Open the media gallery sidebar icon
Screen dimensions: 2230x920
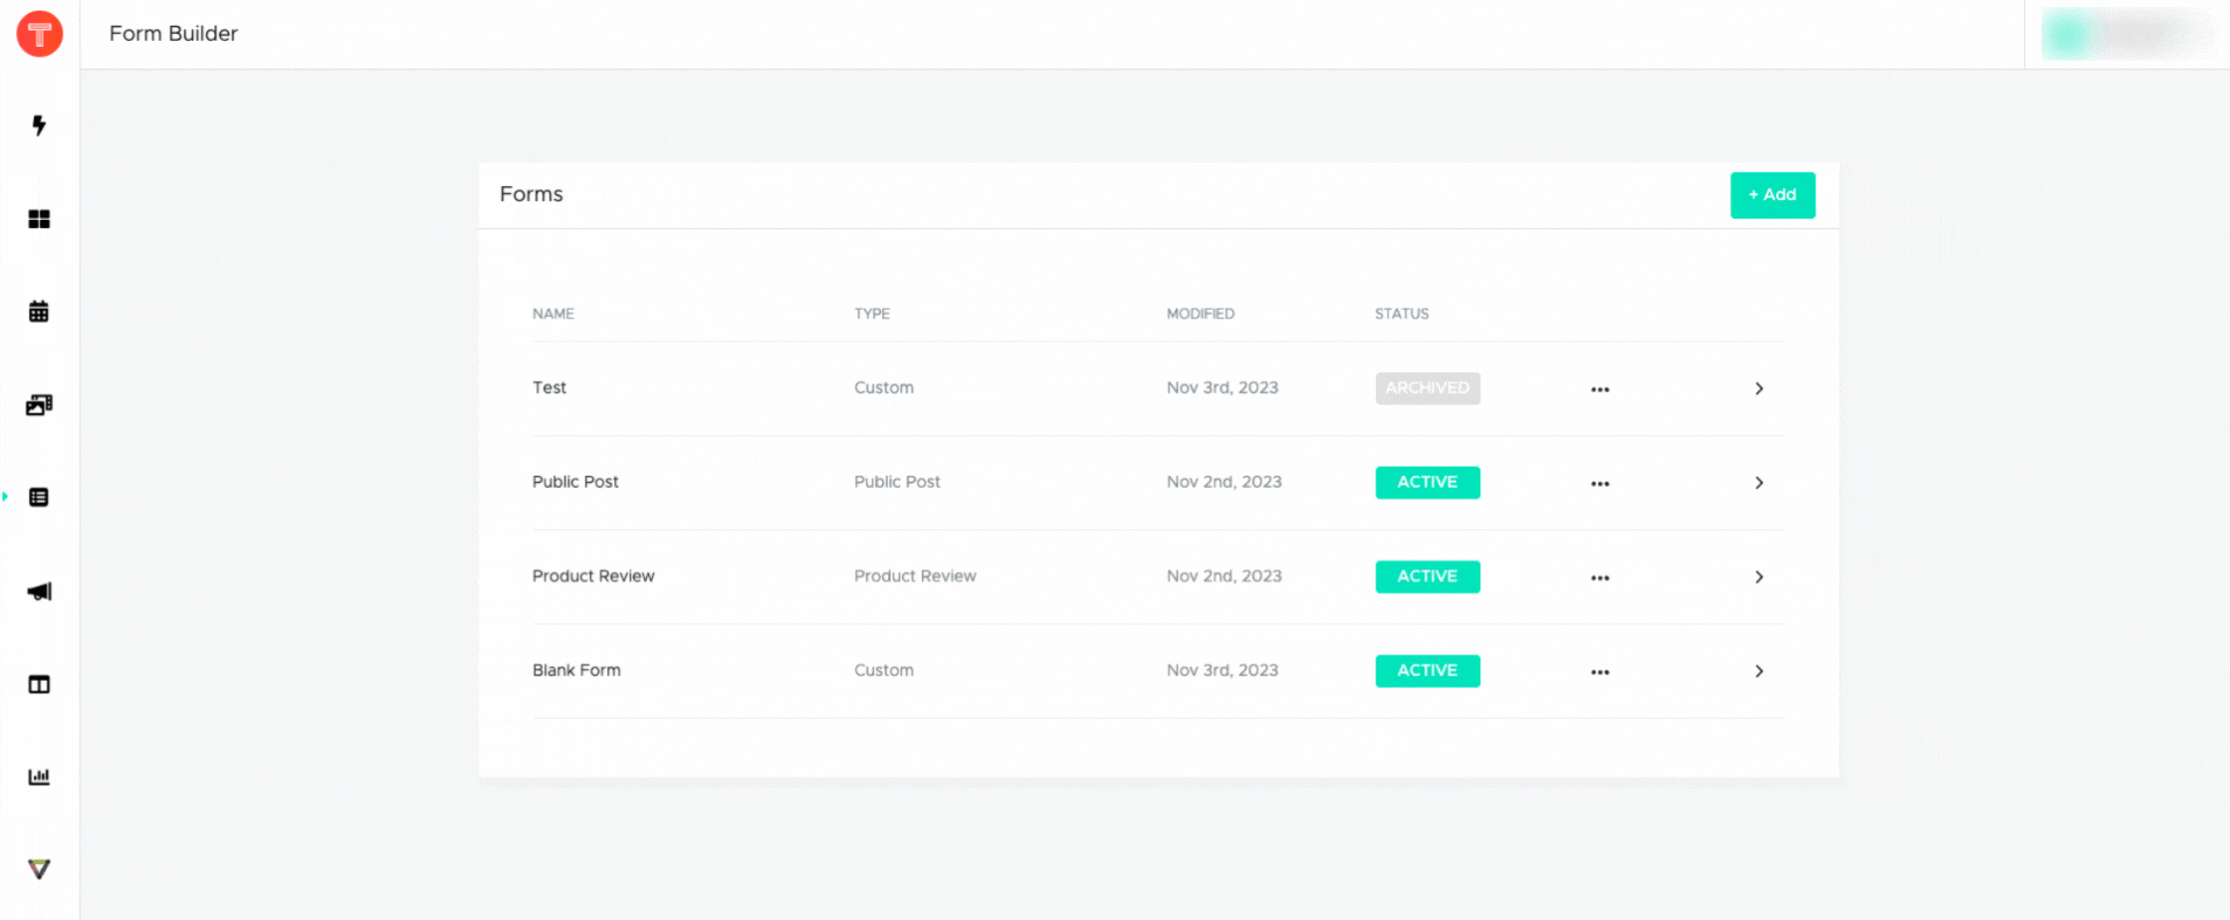(39, 404)
